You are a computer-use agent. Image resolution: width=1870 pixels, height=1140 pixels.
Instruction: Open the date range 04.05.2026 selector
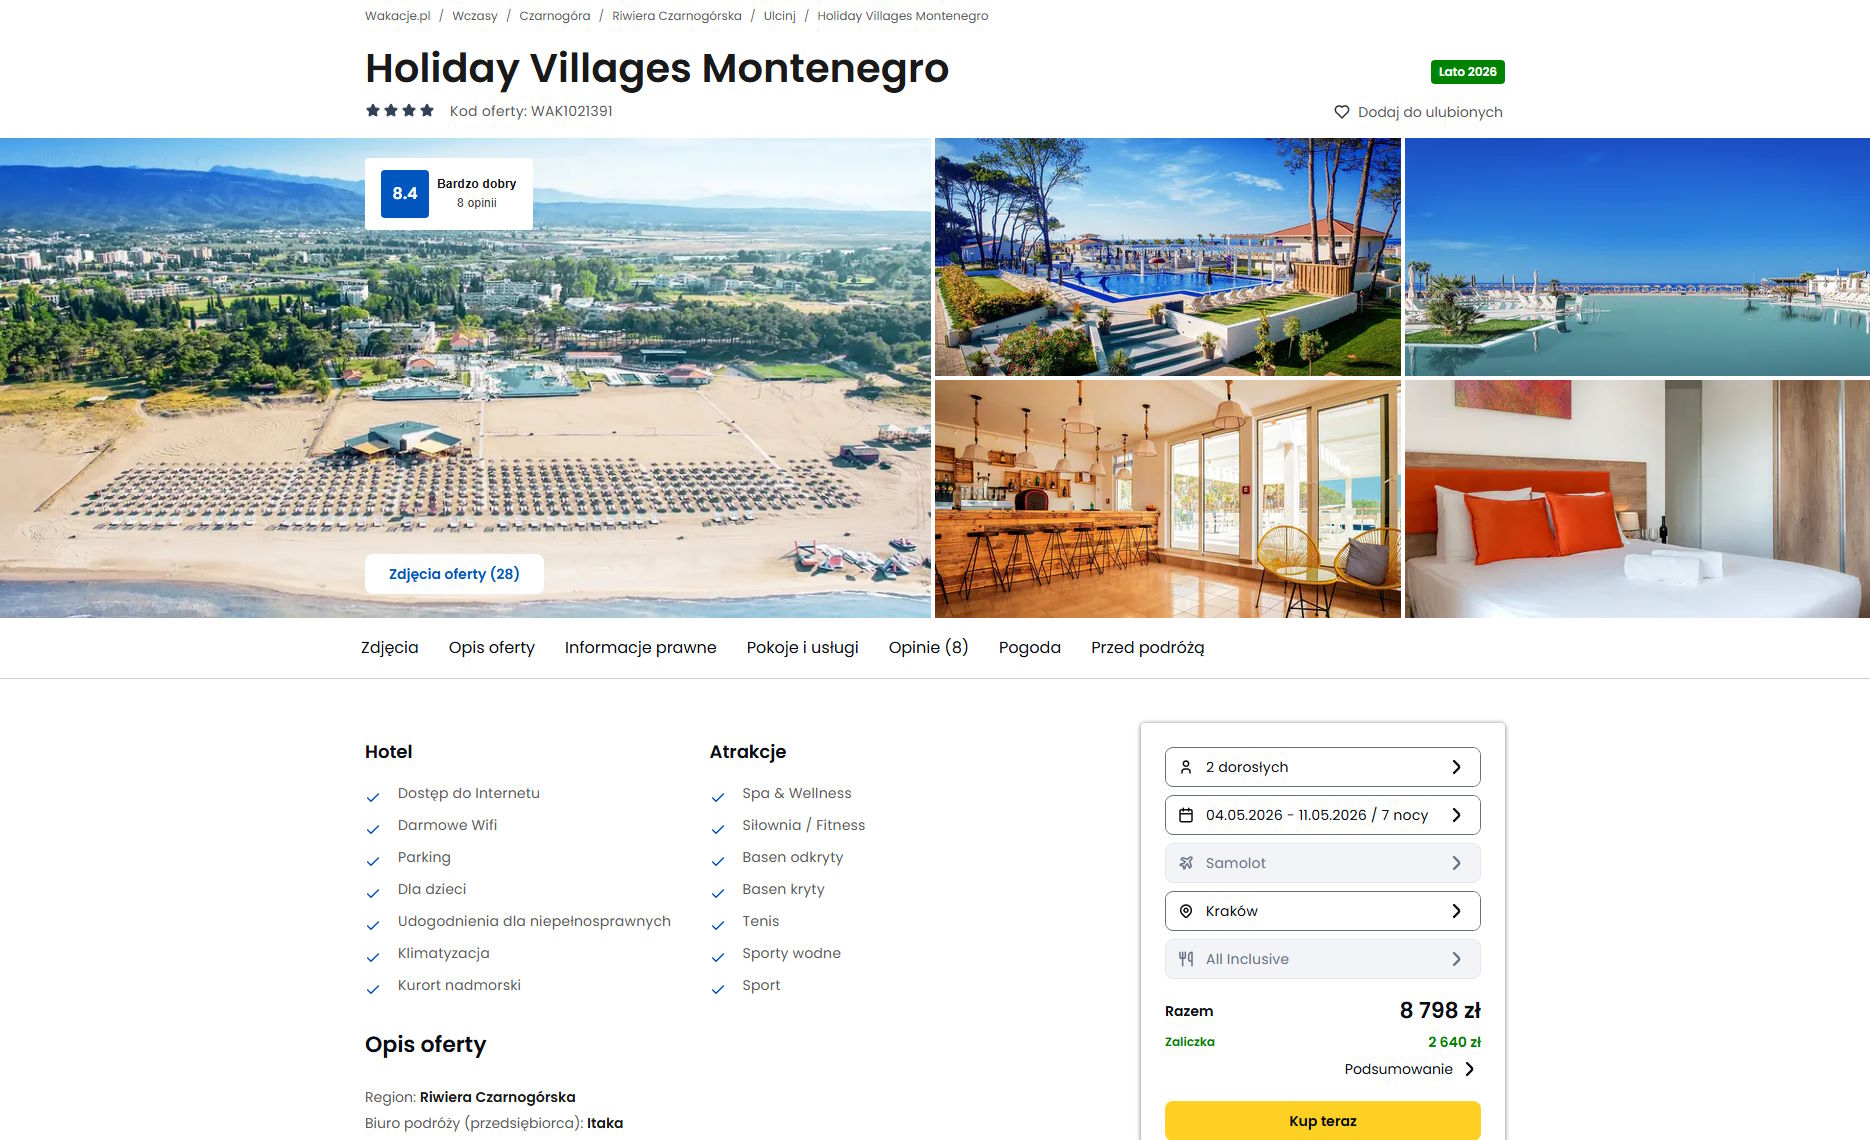point(1322,815)
